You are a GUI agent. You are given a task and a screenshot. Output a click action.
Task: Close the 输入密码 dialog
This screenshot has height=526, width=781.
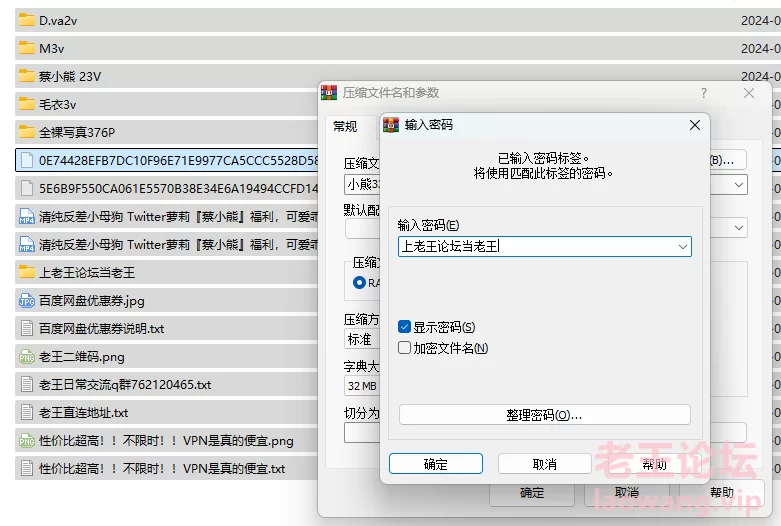(695, 125)
